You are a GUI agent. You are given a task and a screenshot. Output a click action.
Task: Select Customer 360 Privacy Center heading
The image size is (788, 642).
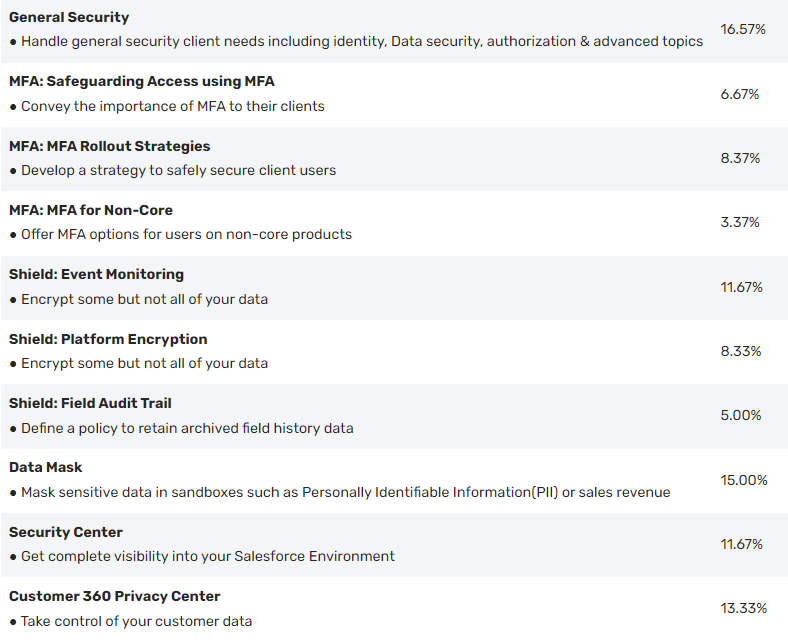[115, 596]
